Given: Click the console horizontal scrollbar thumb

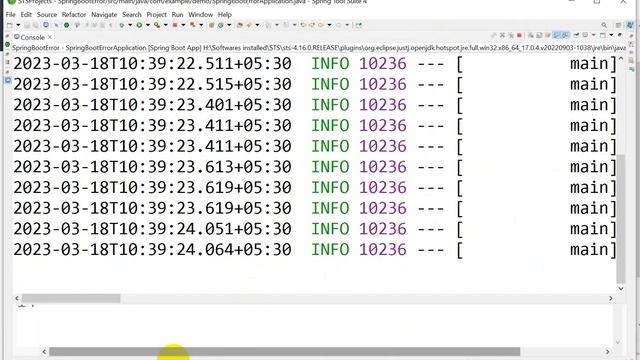Looking at the screenshot, I should coord(71,298).
